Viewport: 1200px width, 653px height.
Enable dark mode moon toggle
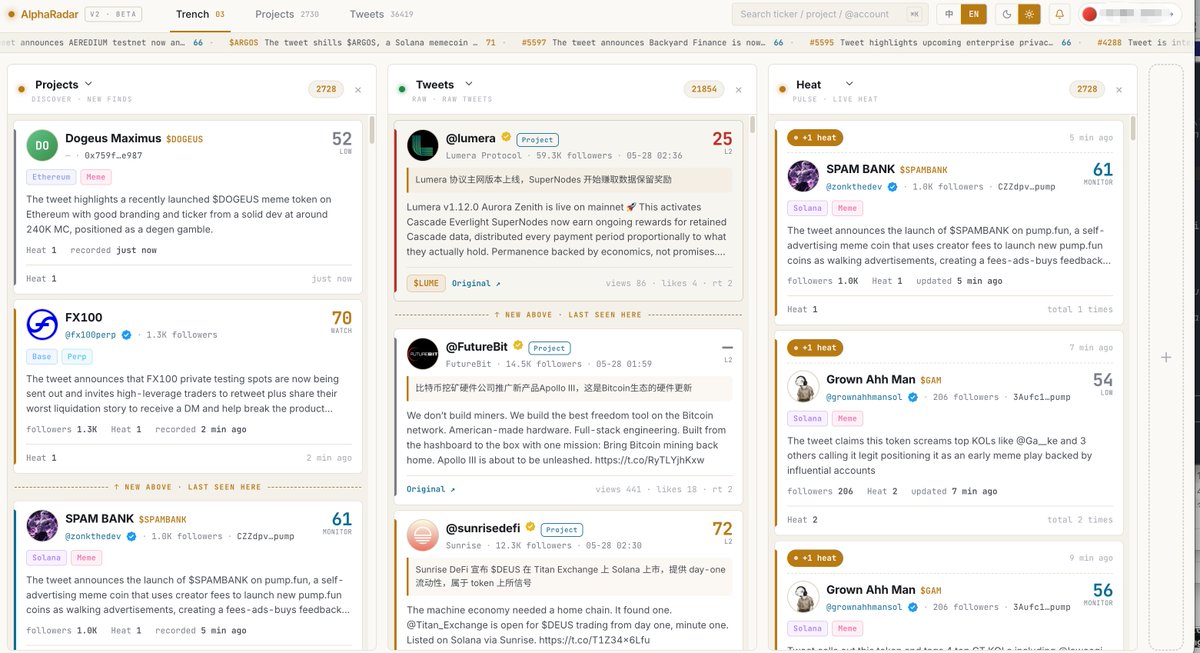pos(1006,14)
